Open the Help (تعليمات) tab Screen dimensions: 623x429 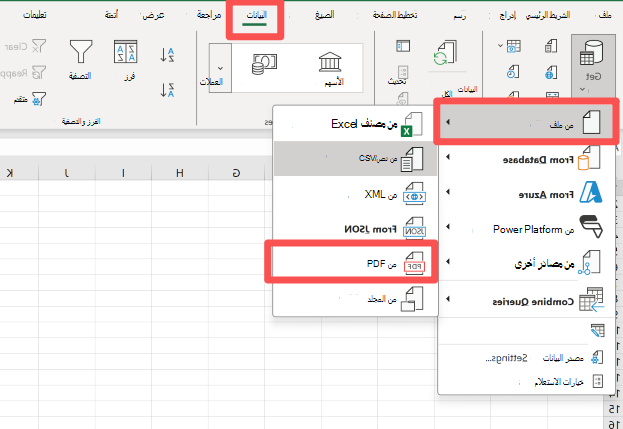[35, 15]
